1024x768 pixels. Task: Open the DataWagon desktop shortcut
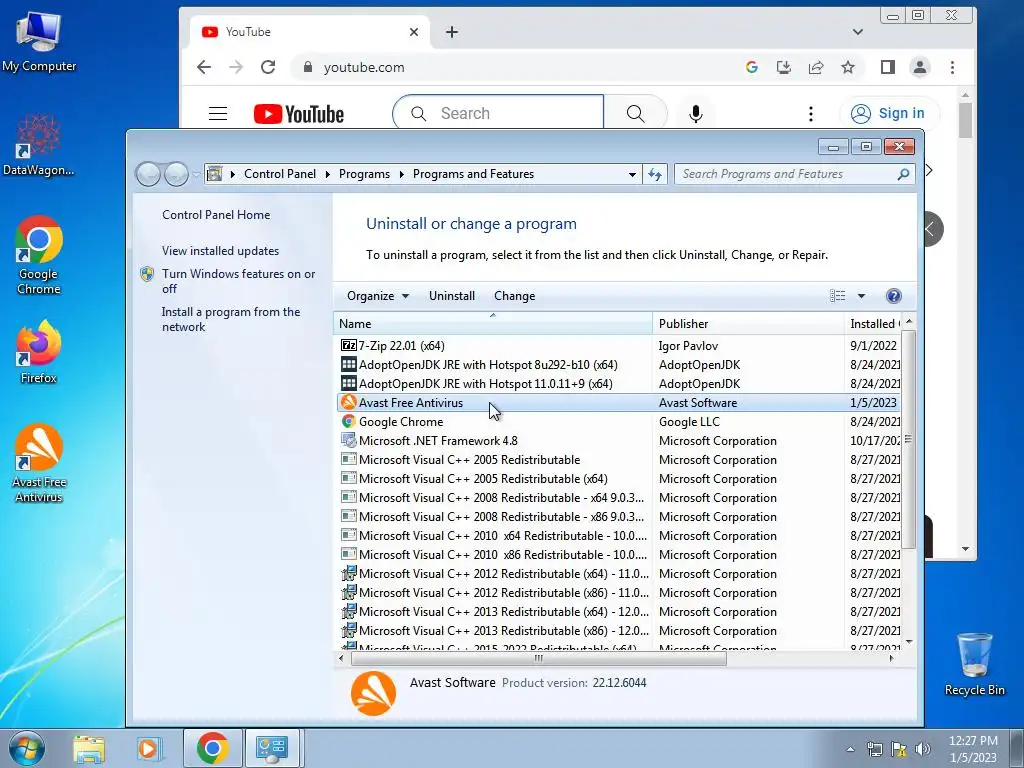tap(39, 145)
